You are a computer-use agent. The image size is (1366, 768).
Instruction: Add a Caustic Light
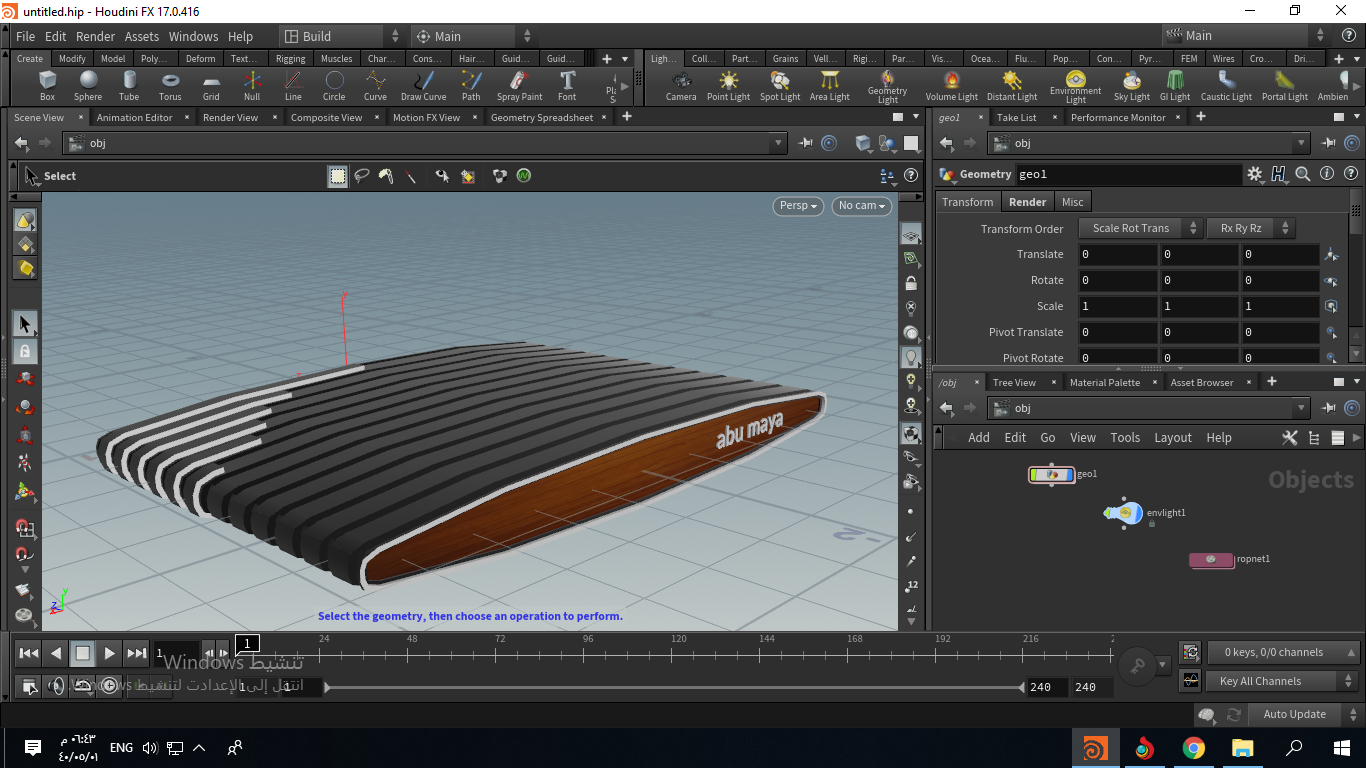pos(1226,85)
